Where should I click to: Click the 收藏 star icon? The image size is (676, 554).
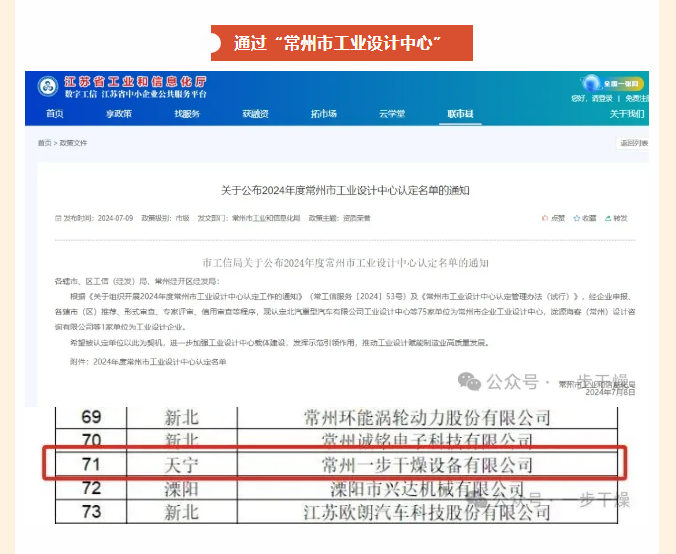pyautogui.click(x=575, y=218)
